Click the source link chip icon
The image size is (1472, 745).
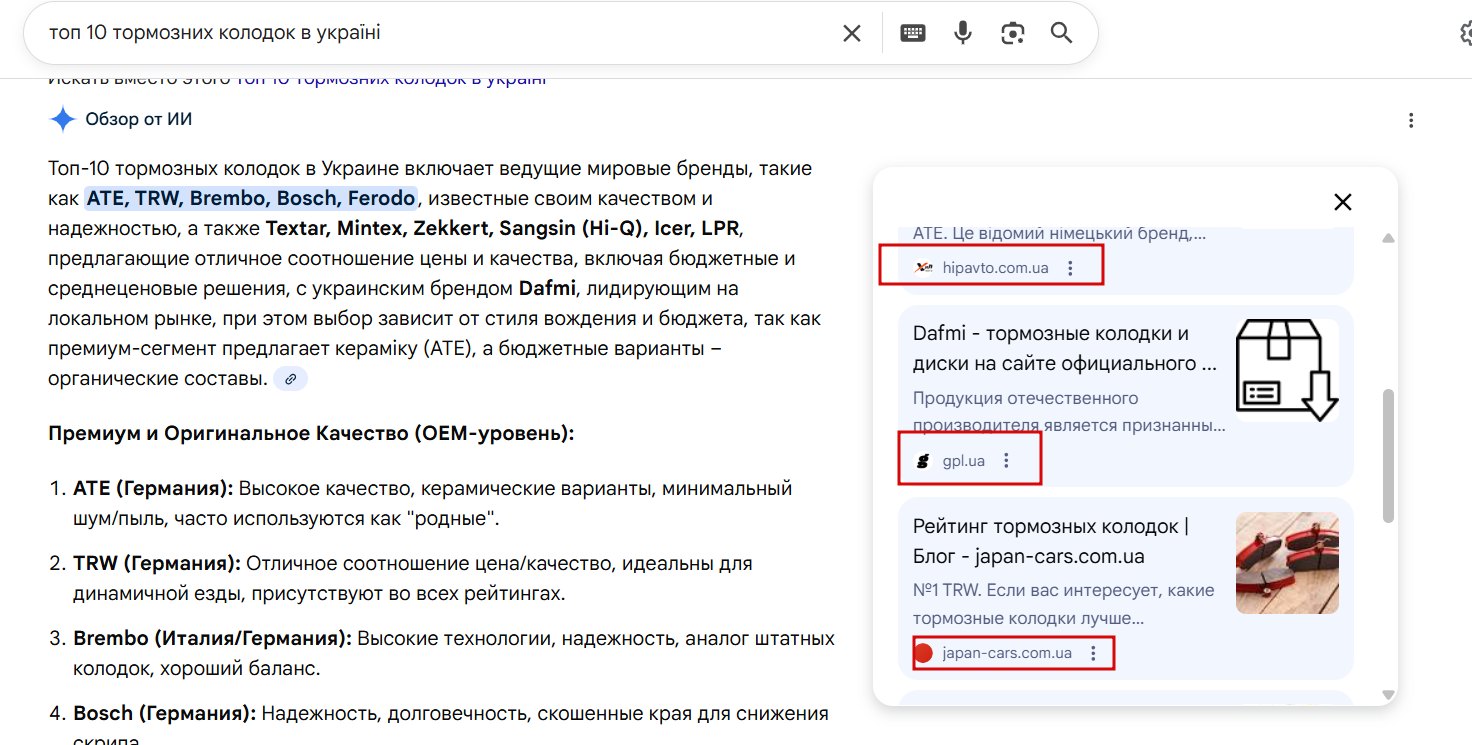tap(290, 379)
